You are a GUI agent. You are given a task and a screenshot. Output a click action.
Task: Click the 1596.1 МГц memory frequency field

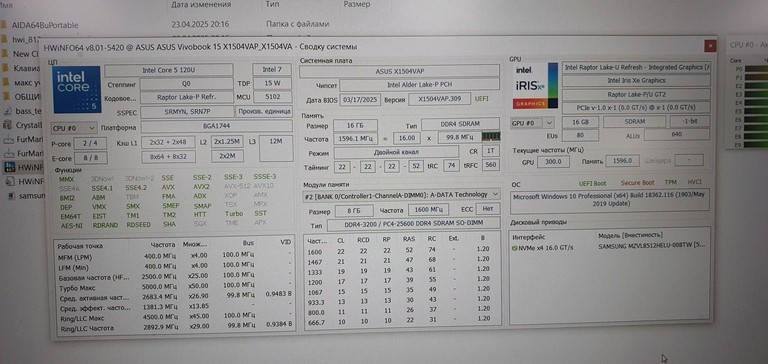pos(355,139)
